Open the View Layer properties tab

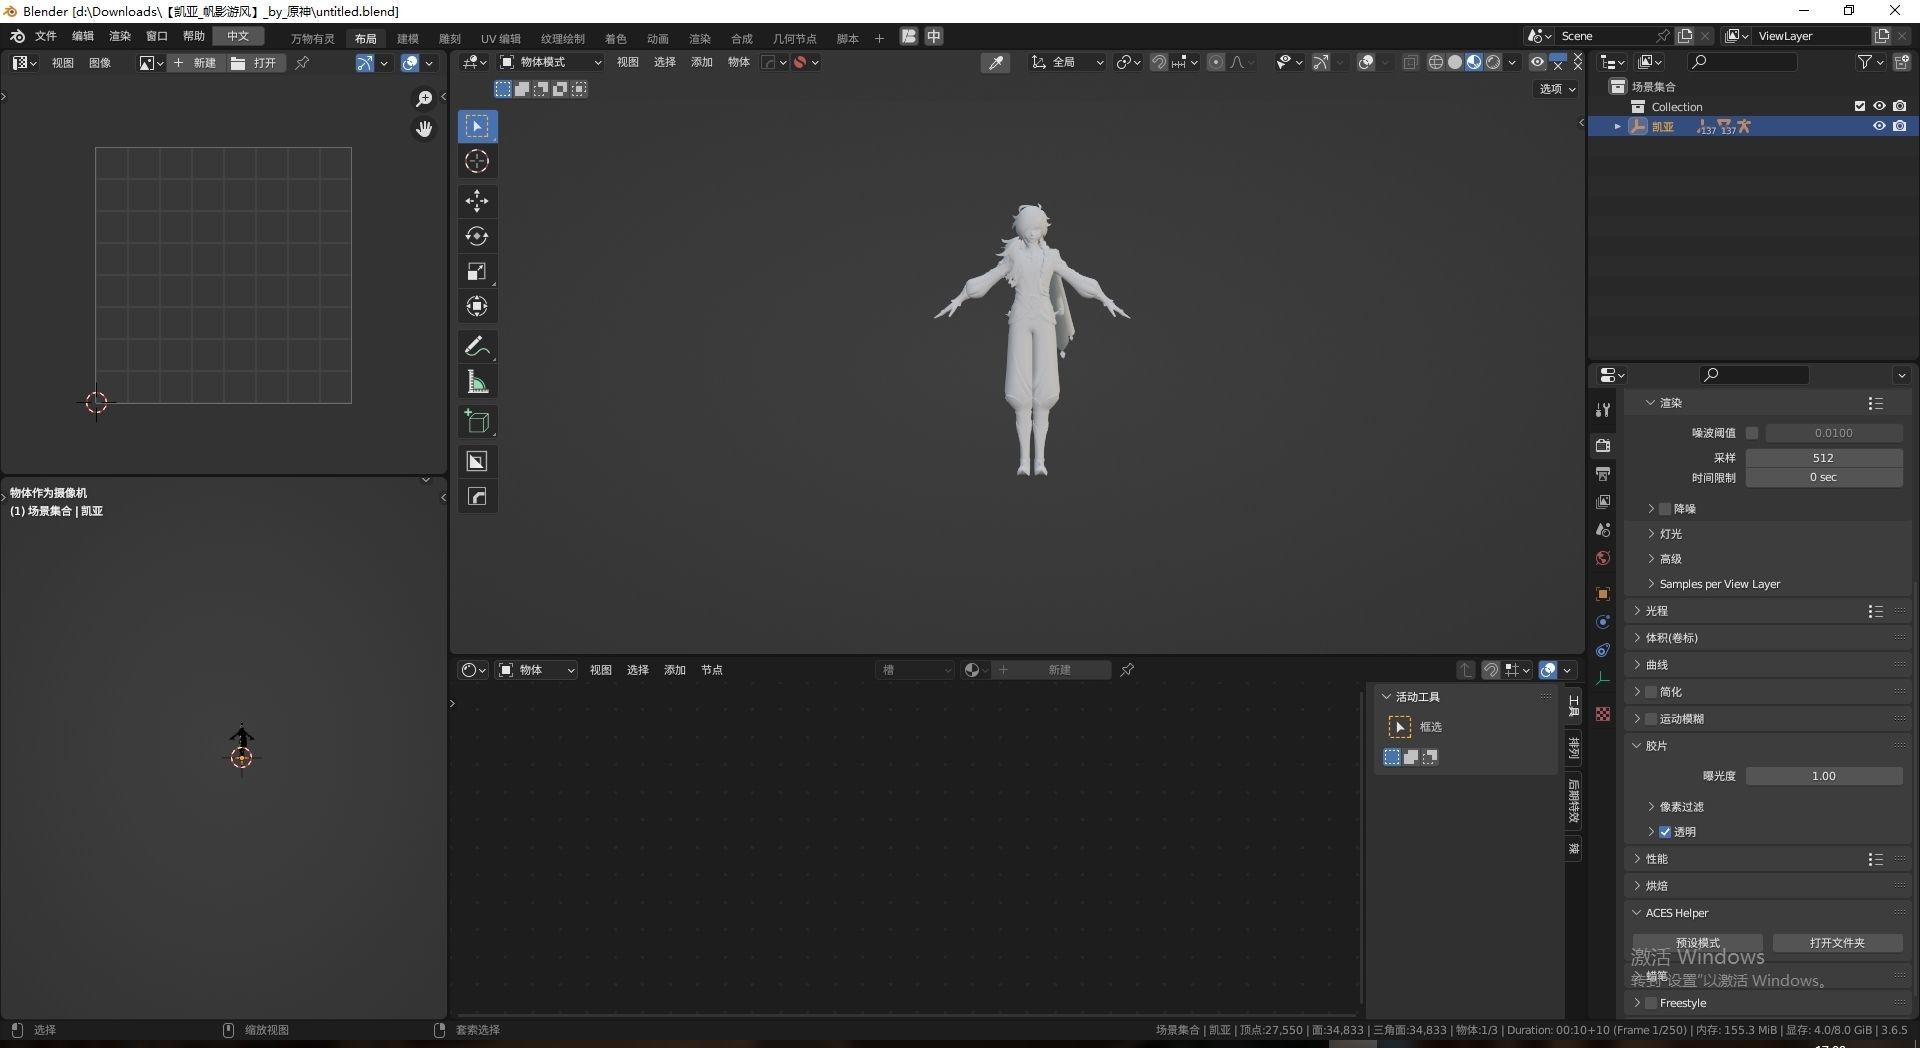[1603, 501]
